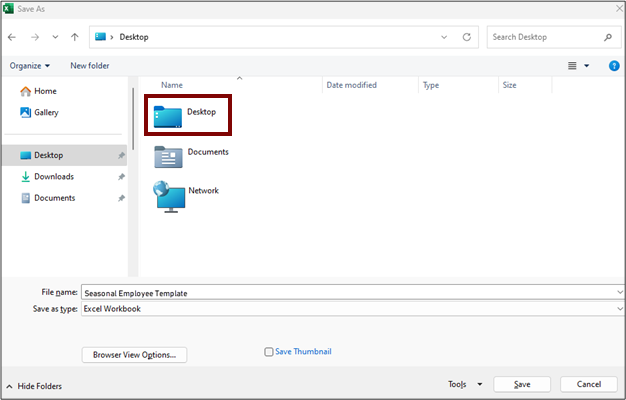Screen dimensions: 626x400
Task: Go to Home in the navigation pane
Action: tap(45, 91)
